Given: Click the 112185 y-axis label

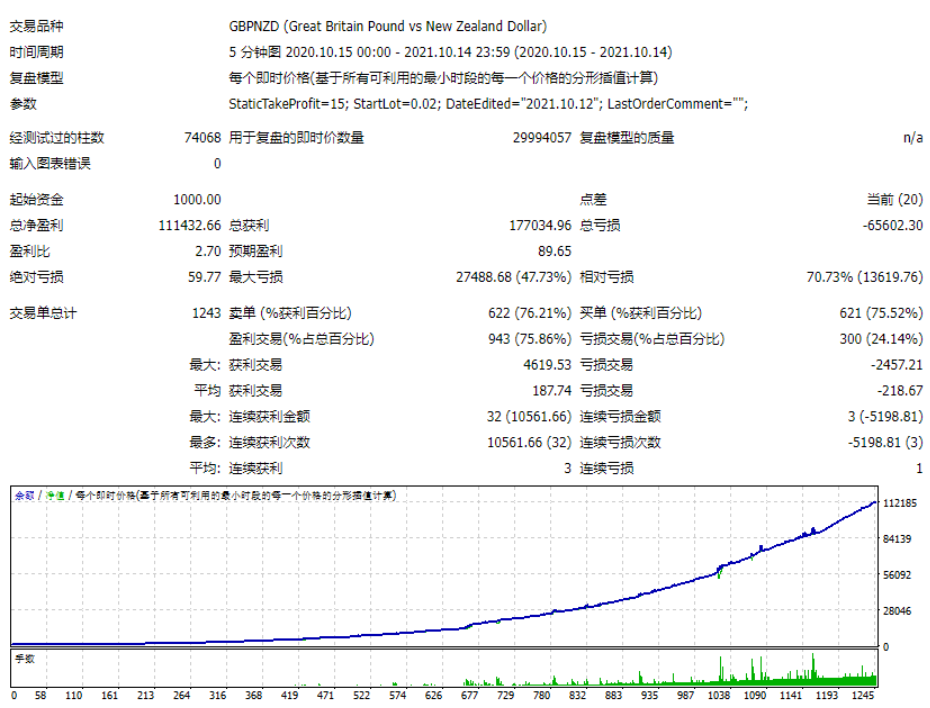Looking at the screenshot, I should 900,503.
